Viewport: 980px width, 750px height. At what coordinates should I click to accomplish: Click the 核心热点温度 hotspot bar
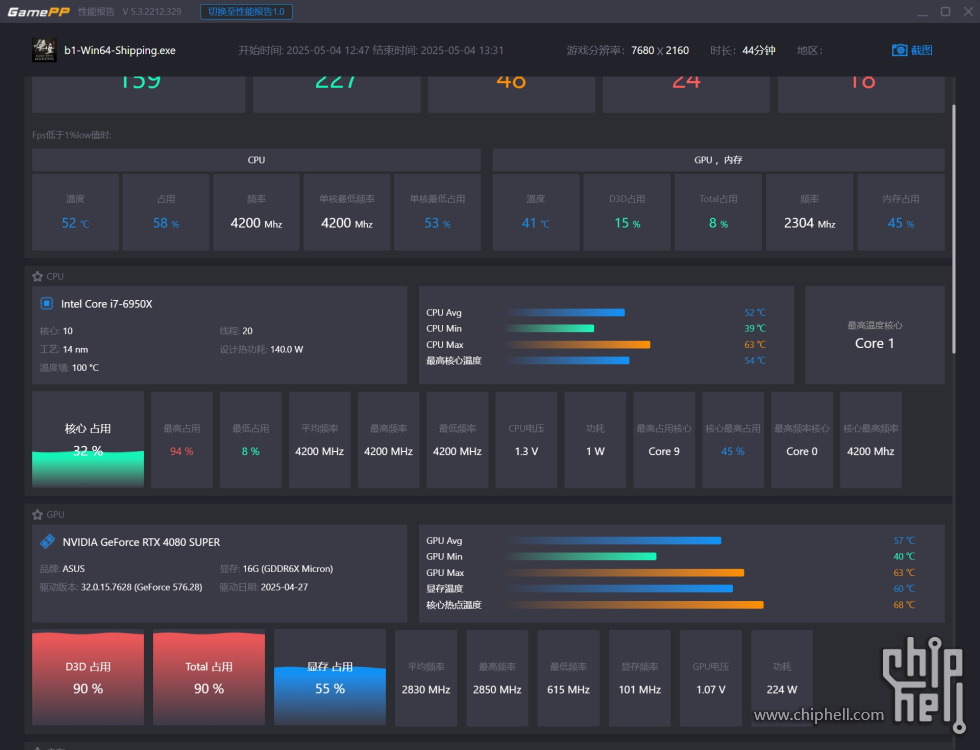click(x=635, y=604)
